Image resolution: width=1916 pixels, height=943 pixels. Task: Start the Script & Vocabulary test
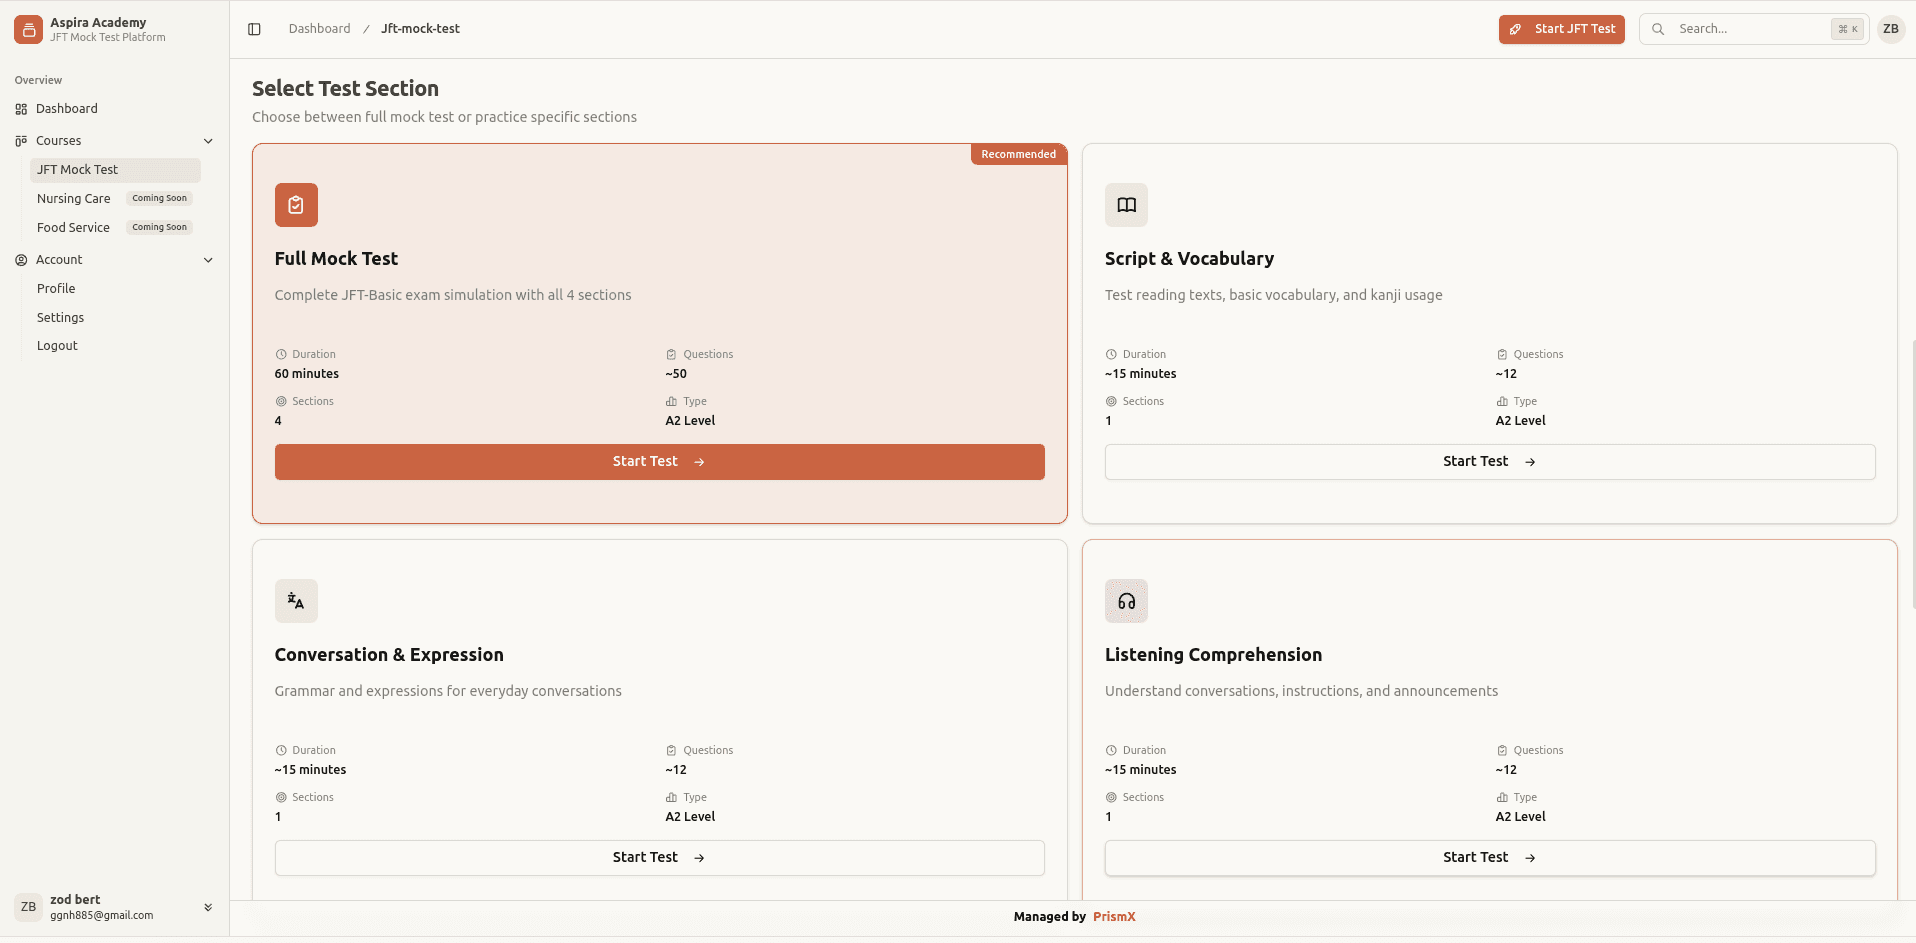[x=1490, y=462]
